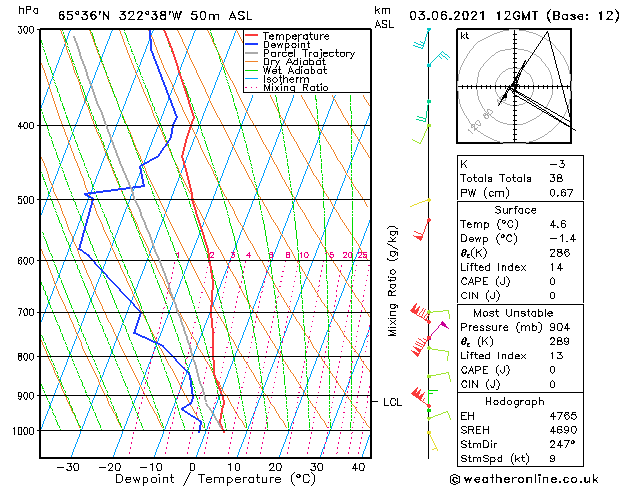Image resolution: width=629 pixels, height=486 pixels.
Task: Click the -30 temperature axis tick label
Action: pyautogui.click(x=68, y=467)
